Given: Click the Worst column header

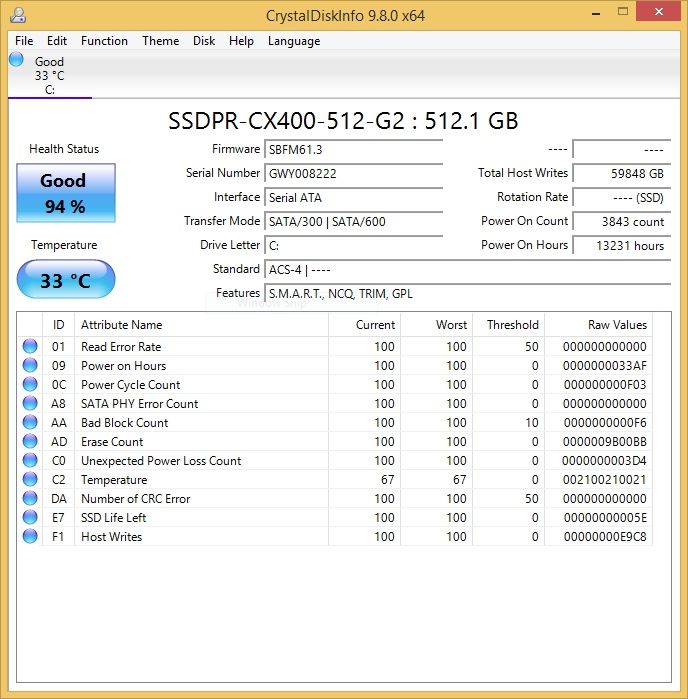Looking at the screenshot, I should (437, 325).
